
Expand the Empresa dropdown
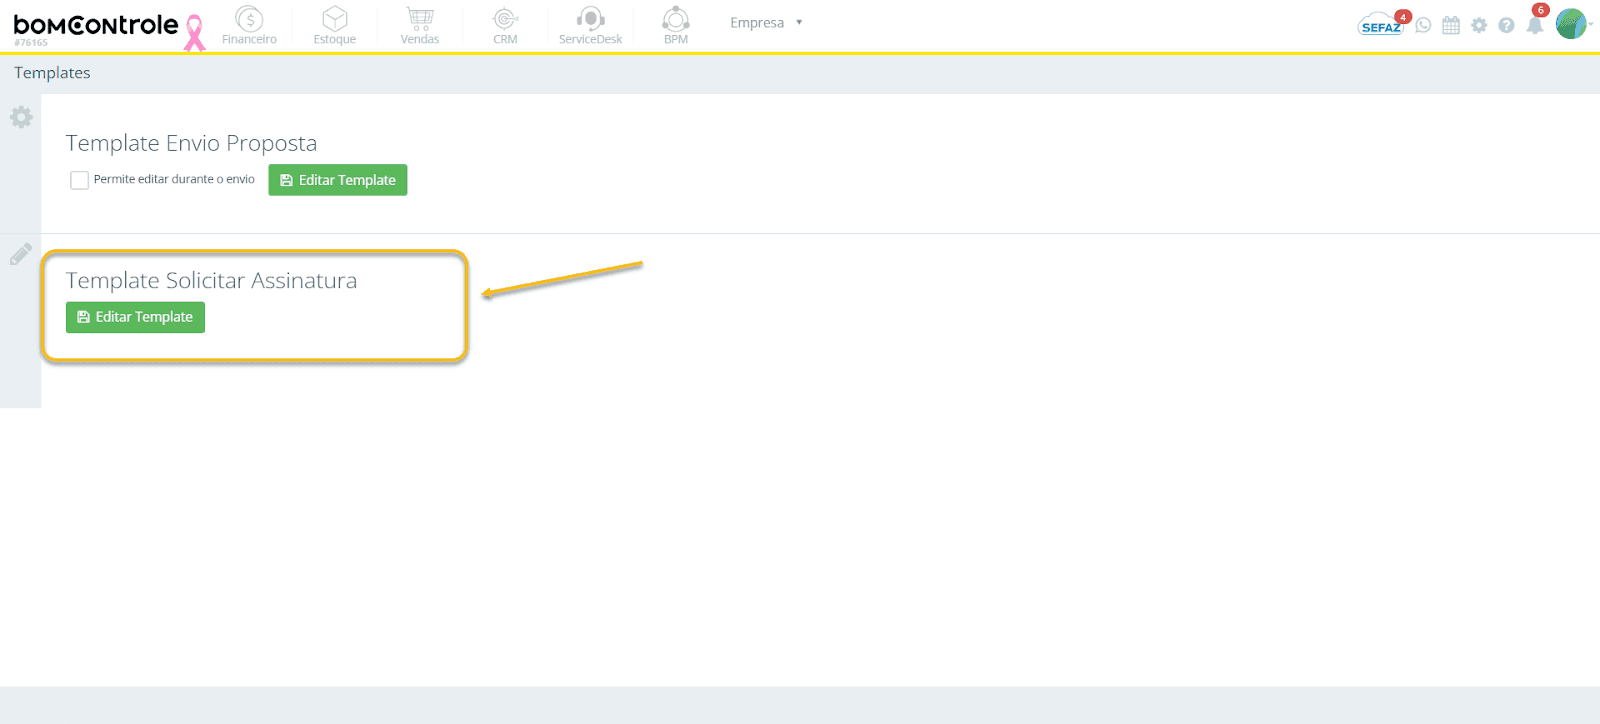tap(766, 22)
